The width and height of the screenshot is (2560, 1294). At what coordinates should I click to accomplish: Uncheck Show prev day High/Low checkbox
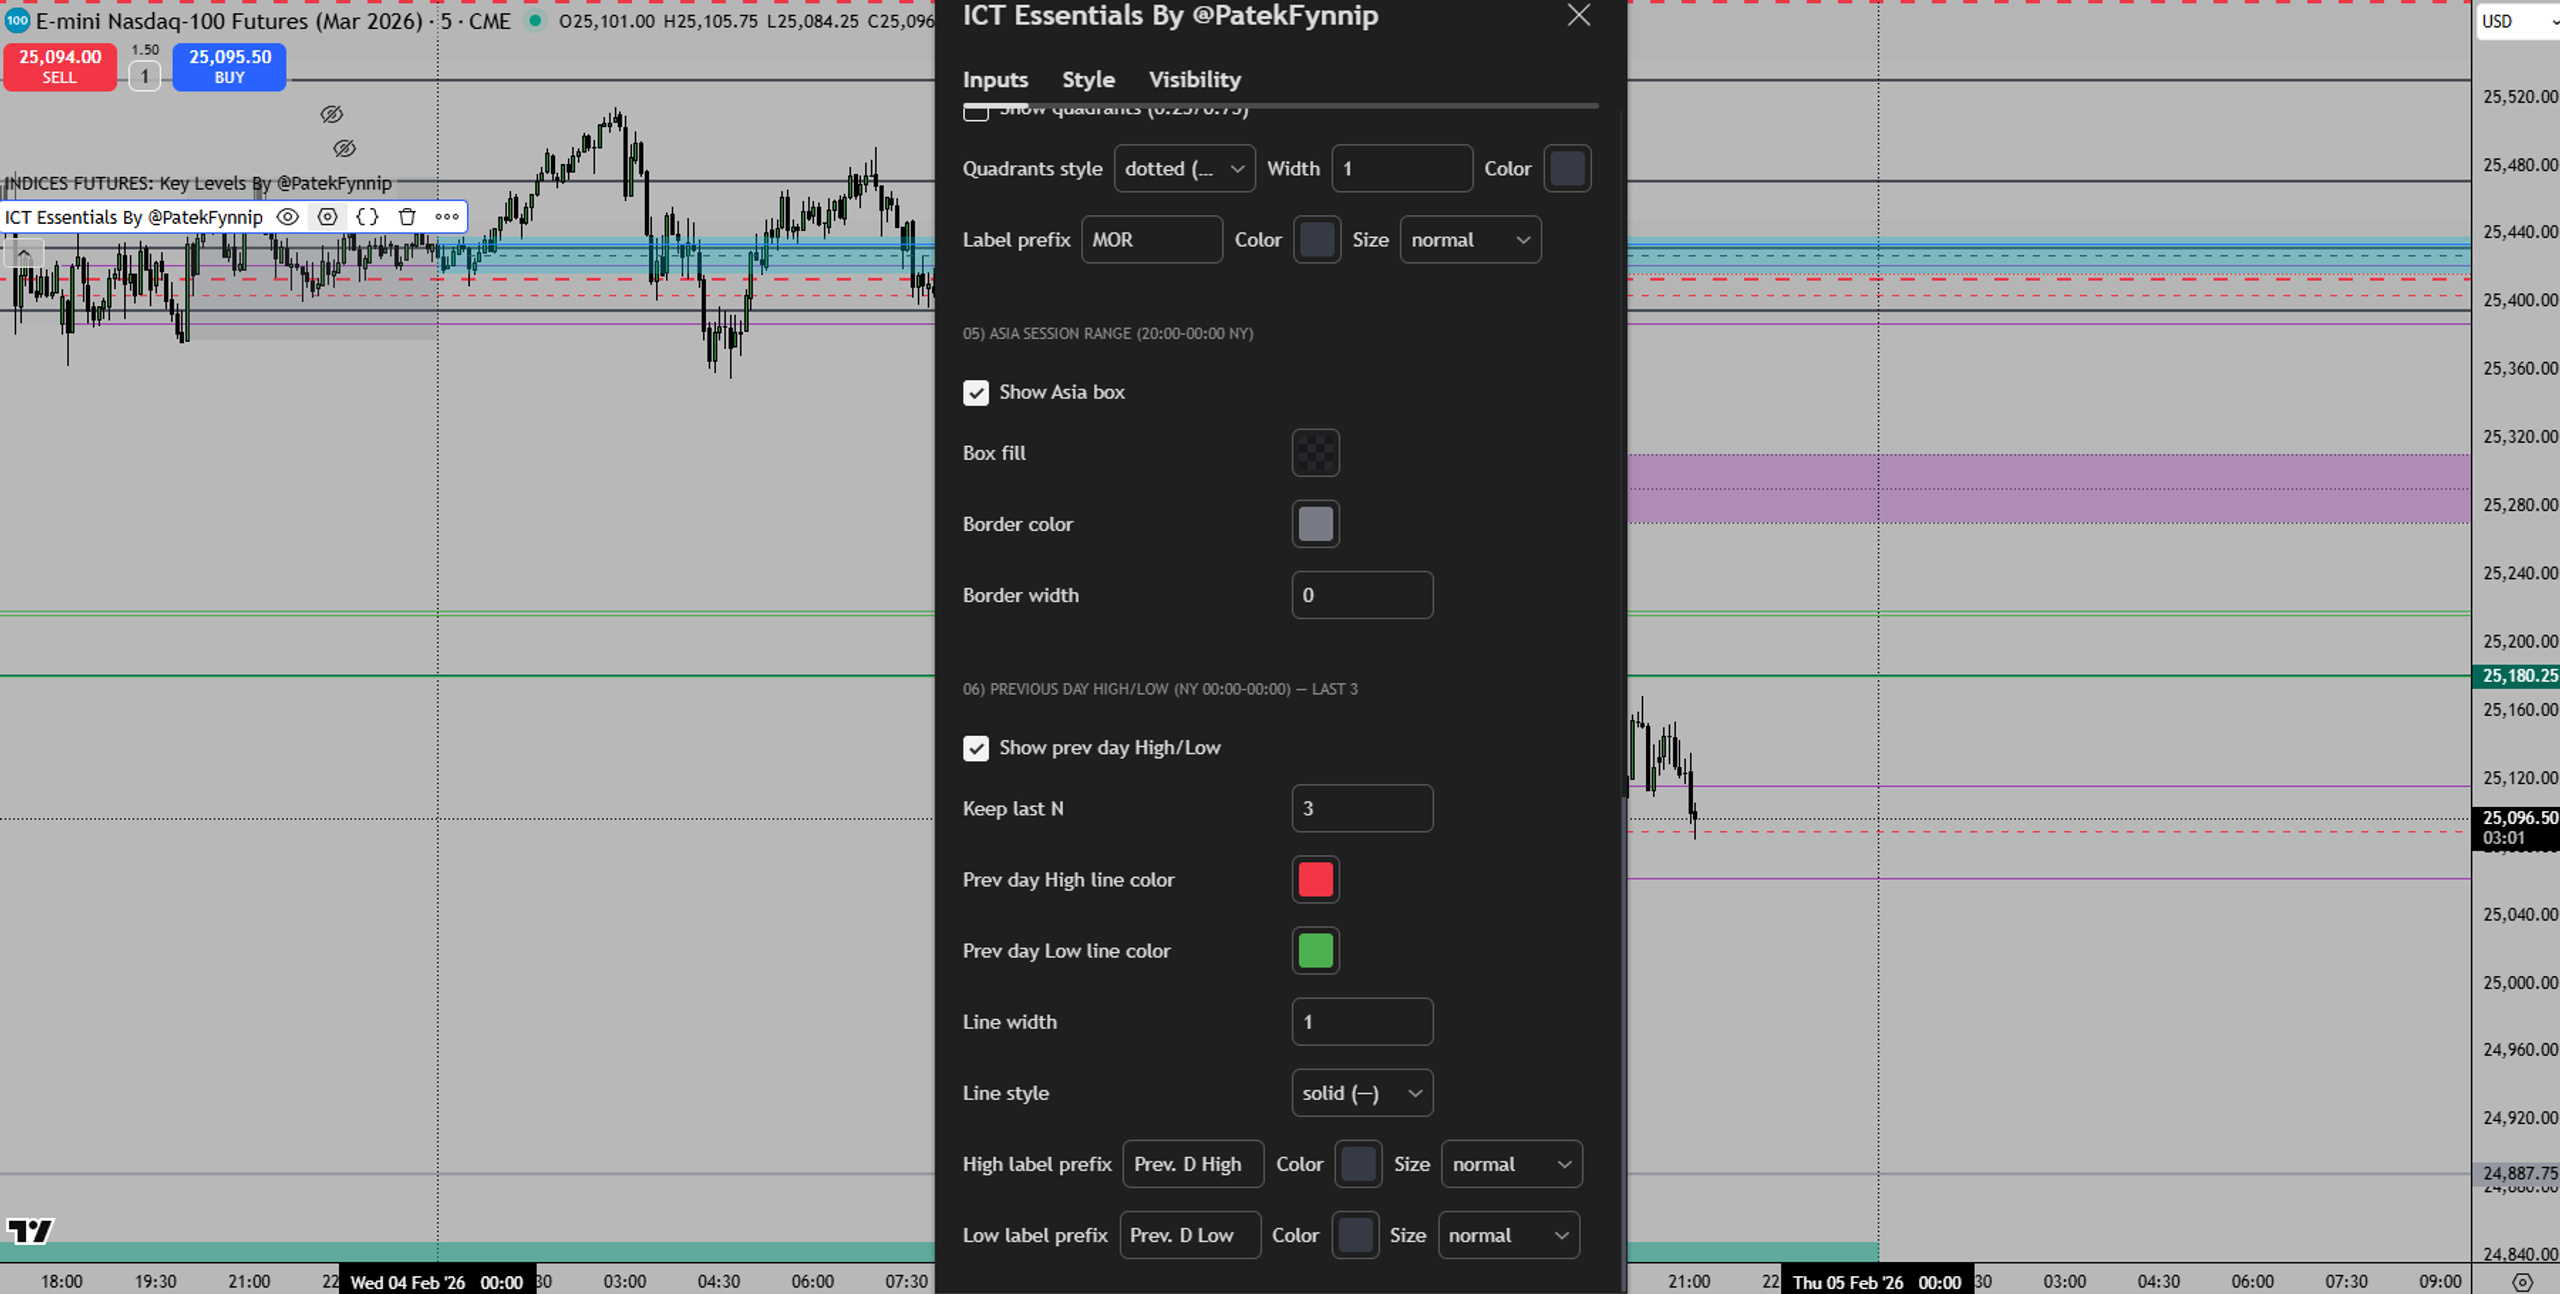pyautogui.click(x=976, y=749)
